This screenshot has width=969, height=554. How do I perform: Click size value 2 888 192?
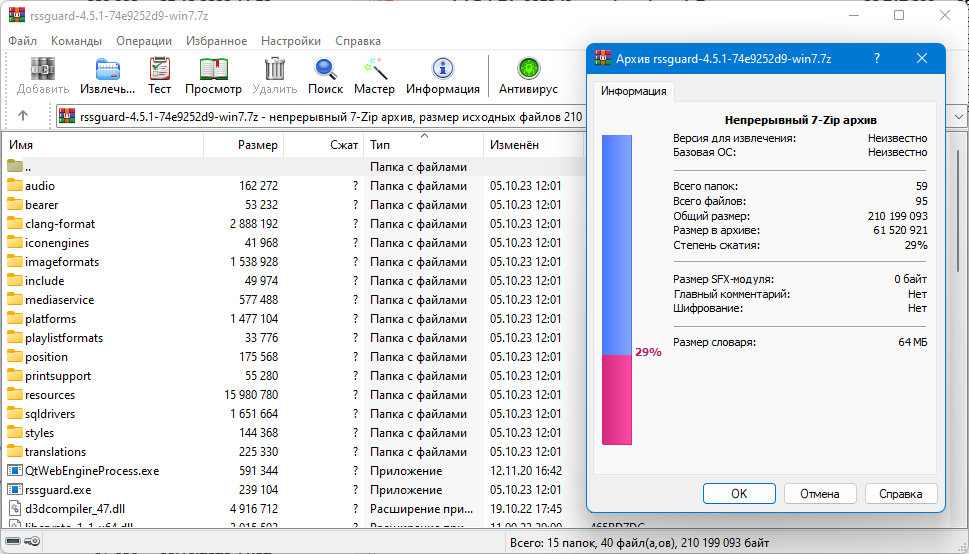point(254,224)
